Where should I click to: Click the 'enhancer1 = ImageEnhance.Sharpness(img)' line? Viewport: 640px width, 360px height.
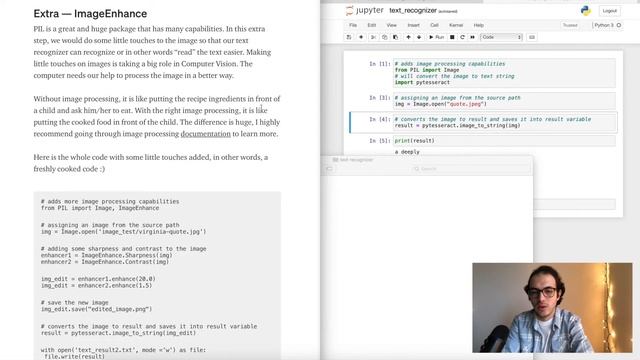point(107,256)
